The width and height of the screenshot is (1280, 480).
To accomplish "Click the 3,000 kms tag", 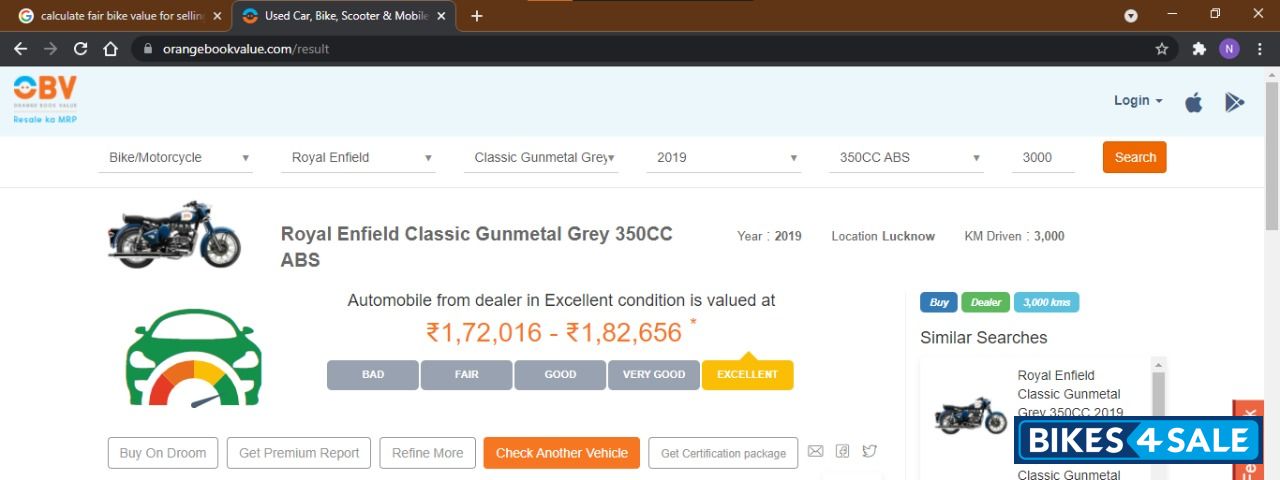I will 1046,302.
